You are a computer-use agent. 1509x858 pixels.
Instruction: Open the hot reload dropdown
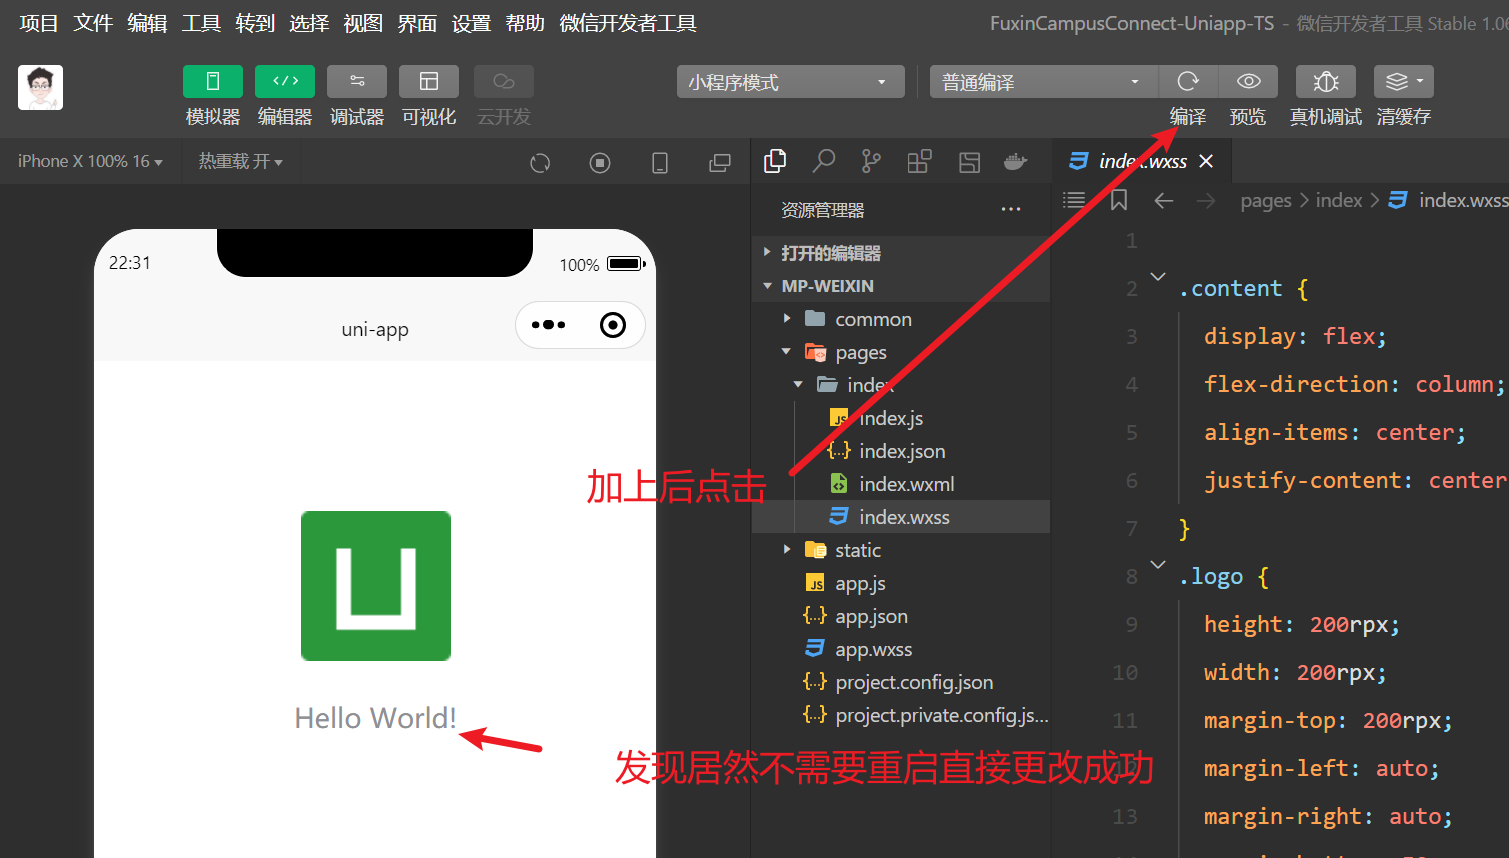240,161
